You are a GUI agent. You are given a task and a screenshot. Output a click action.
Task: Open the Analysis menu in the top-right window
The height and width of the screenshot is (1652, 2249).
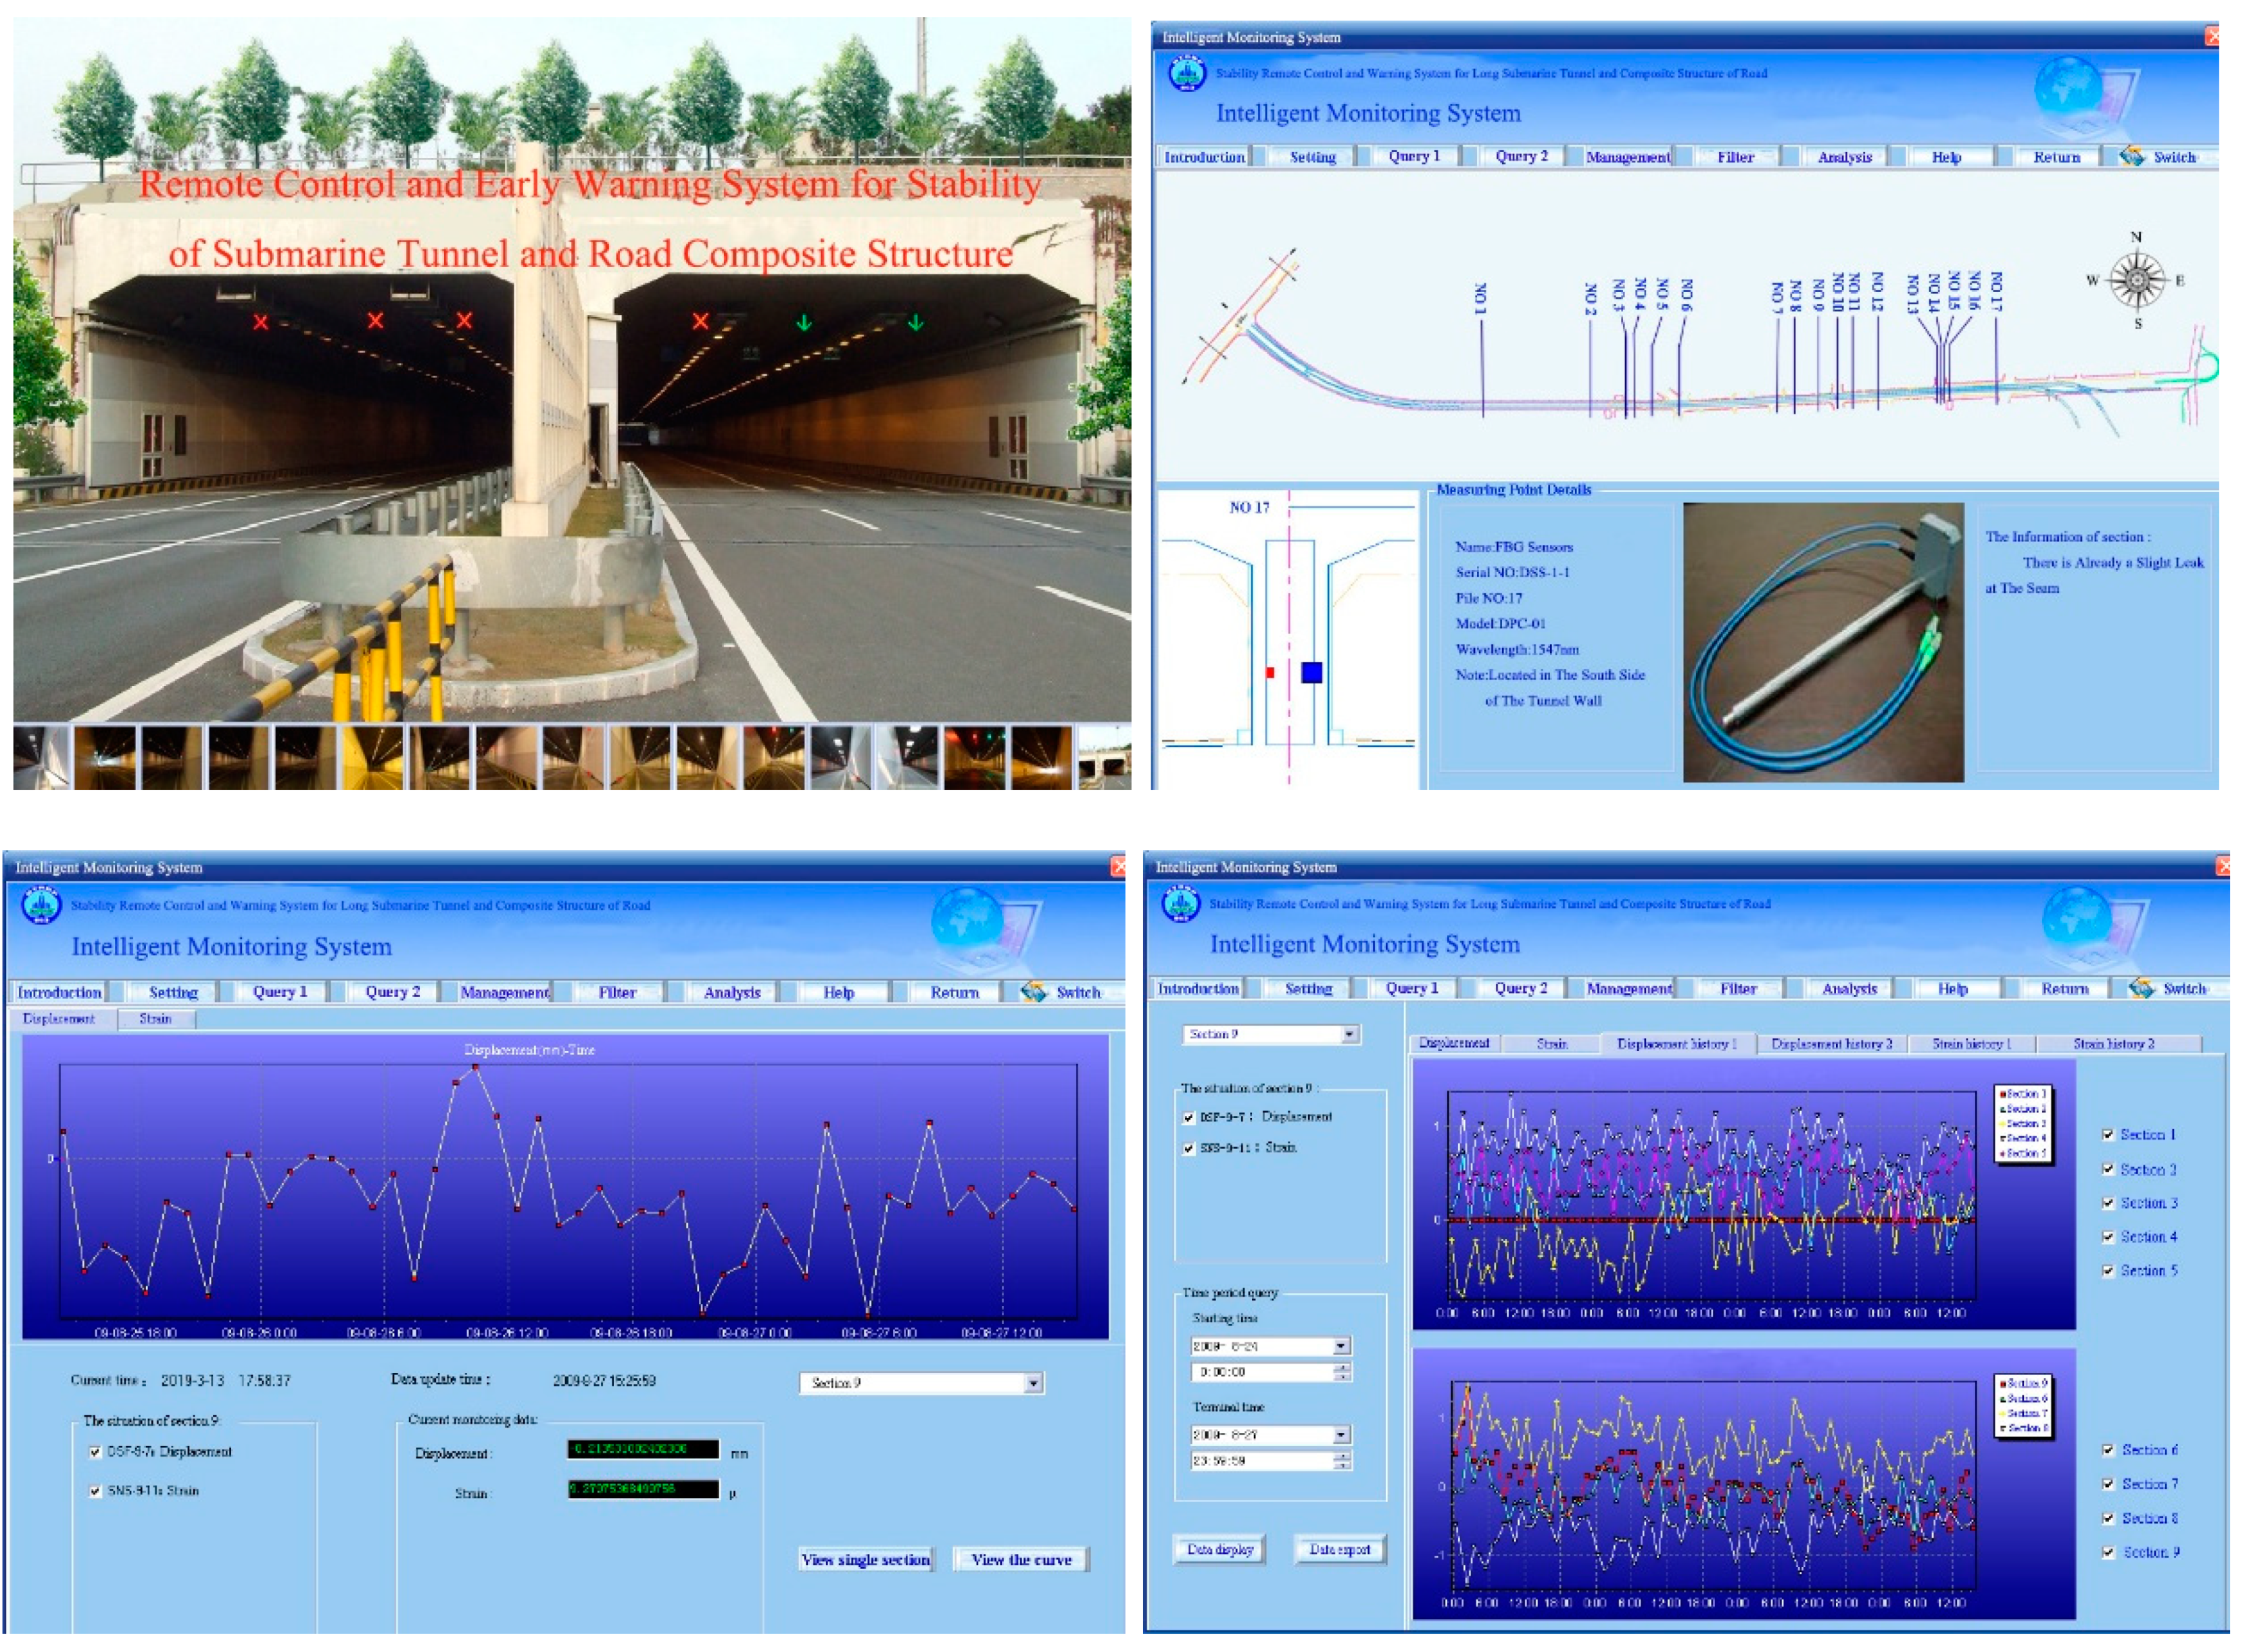tap(1844, 157)
